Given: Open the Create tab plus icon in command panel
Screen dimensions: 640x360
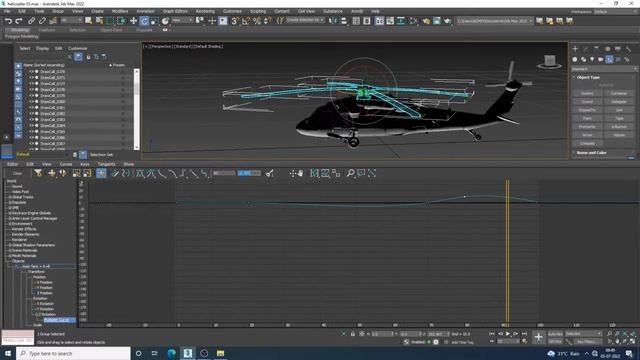Looking at the screenshot, I should pyautogui.click(x=575, y=49).
